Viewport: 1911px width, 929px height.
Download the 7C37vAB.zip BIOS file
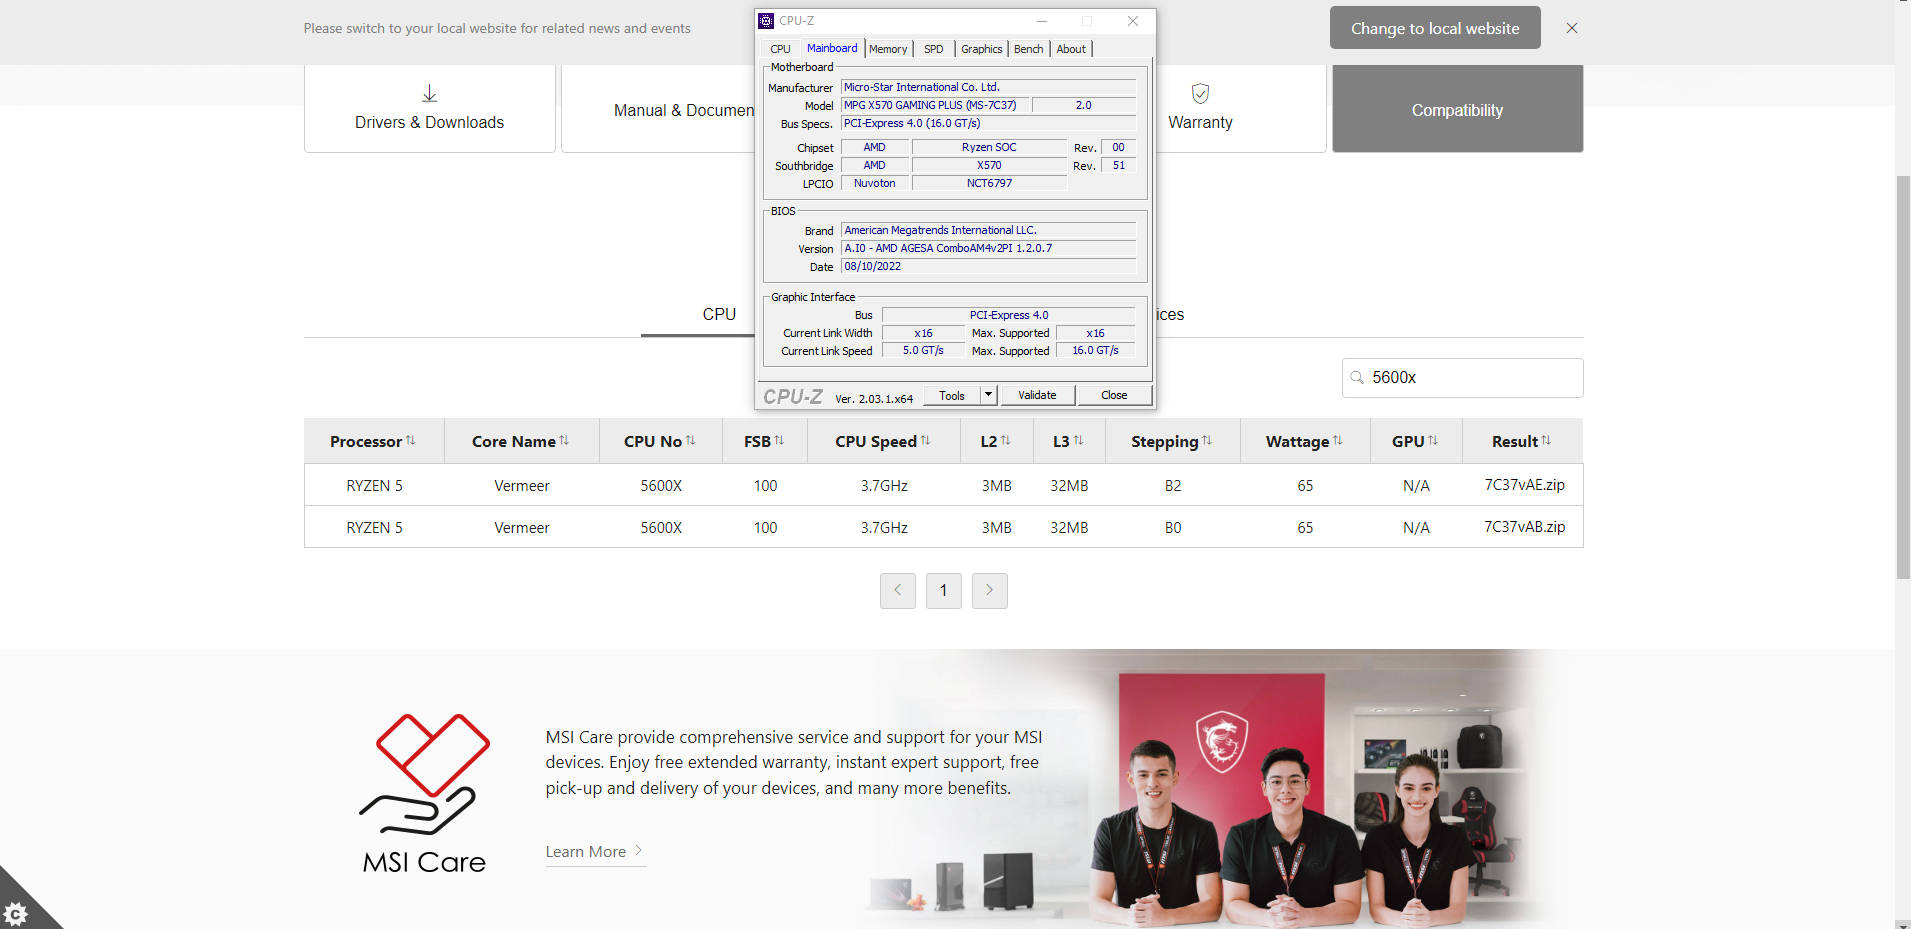(1524, 527)
